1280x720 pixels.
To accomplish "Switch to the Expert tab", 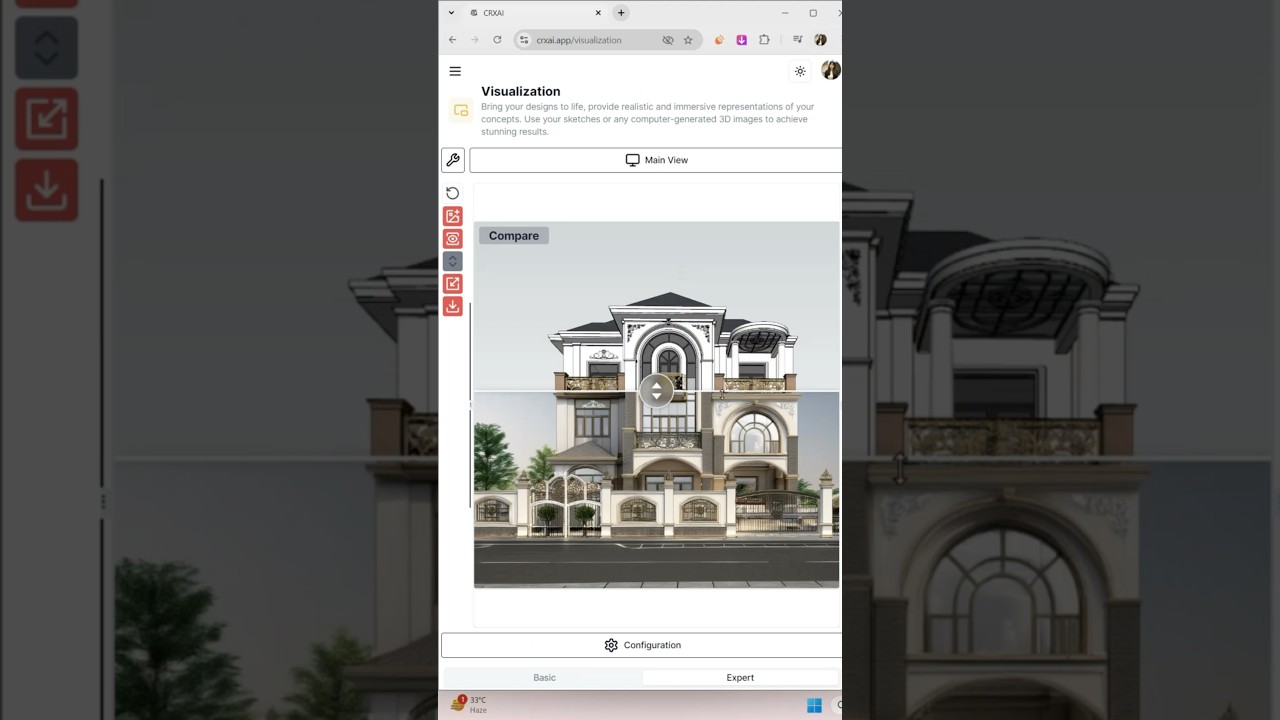I will click(740, 677).
